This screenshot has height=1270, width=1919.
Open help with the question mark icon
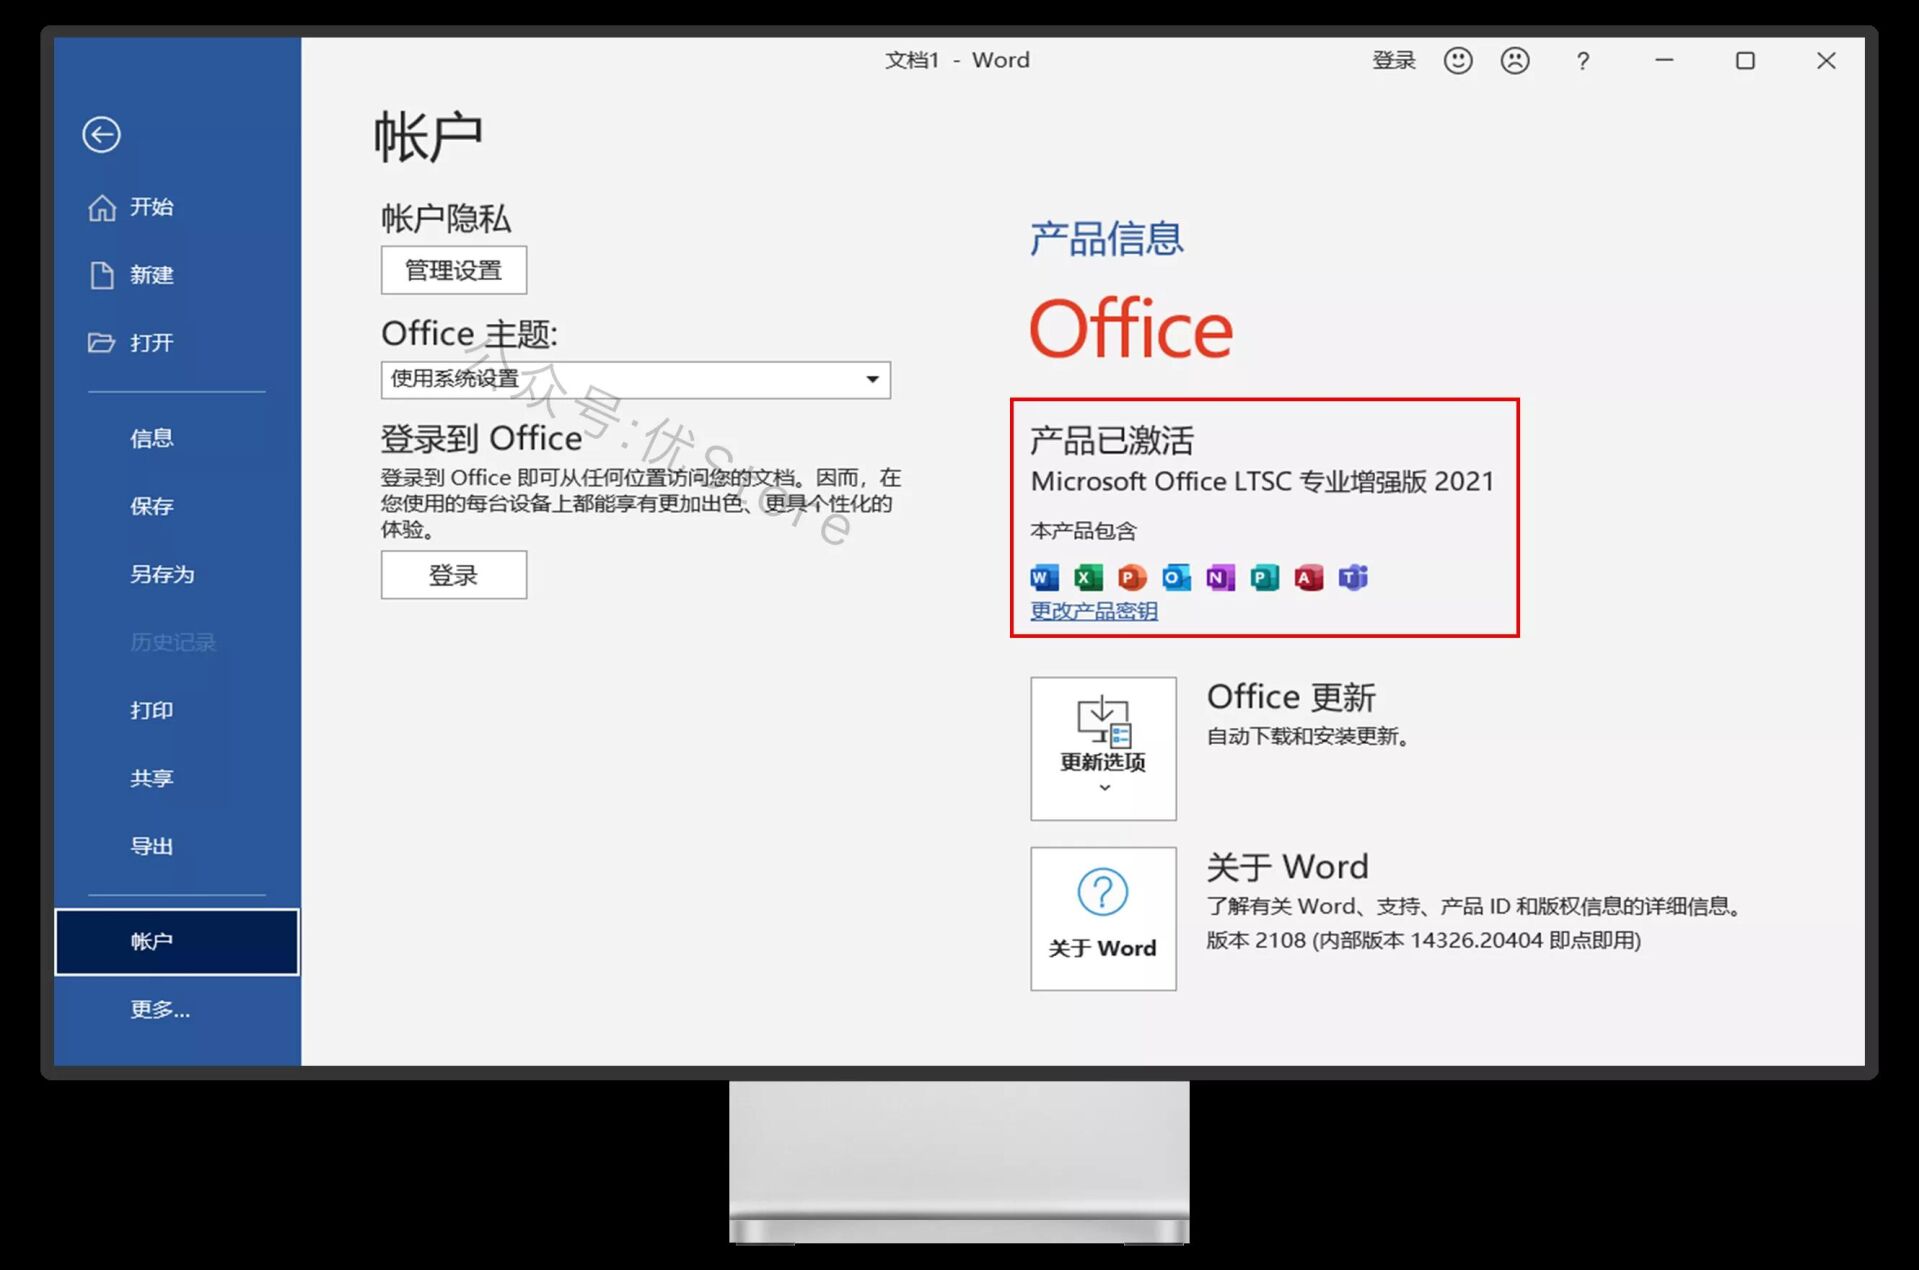[x=1582, y=62]
